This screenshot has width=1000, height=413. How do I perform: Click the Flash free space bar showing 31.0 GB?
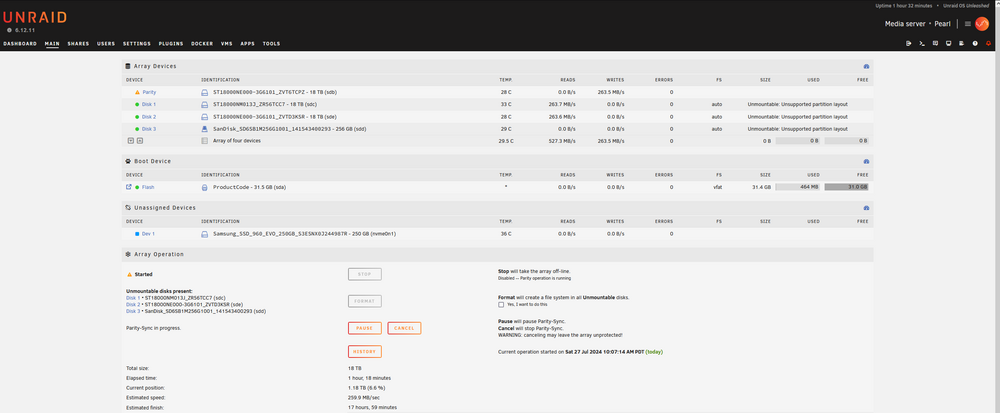(846, 187)
